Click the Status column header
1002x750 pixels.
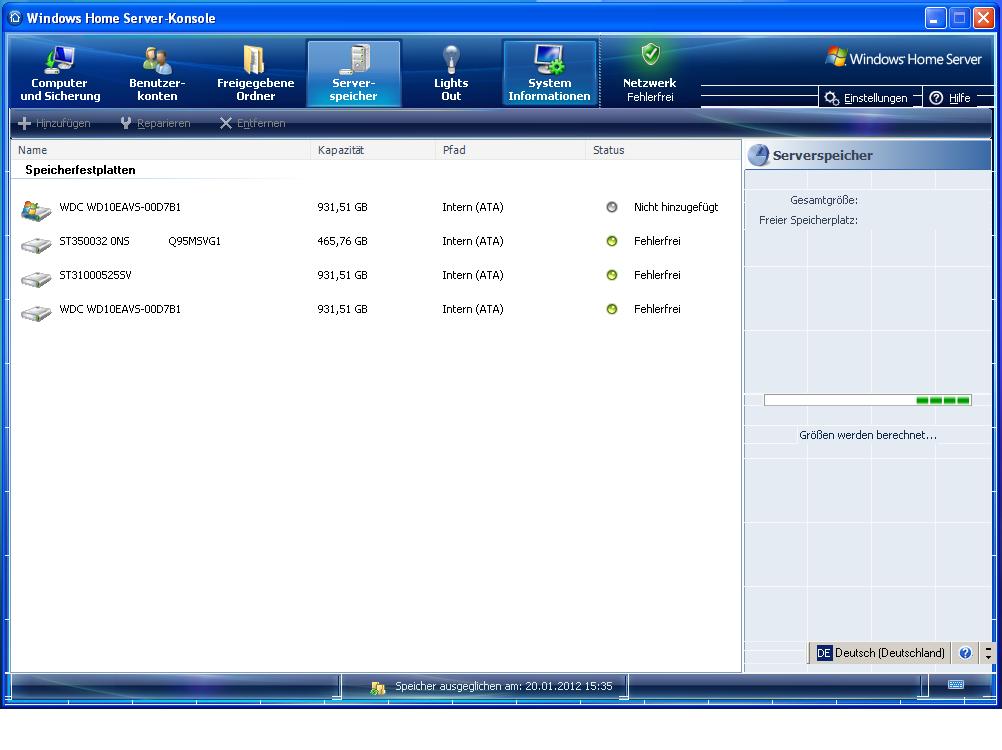click(663, 150)
